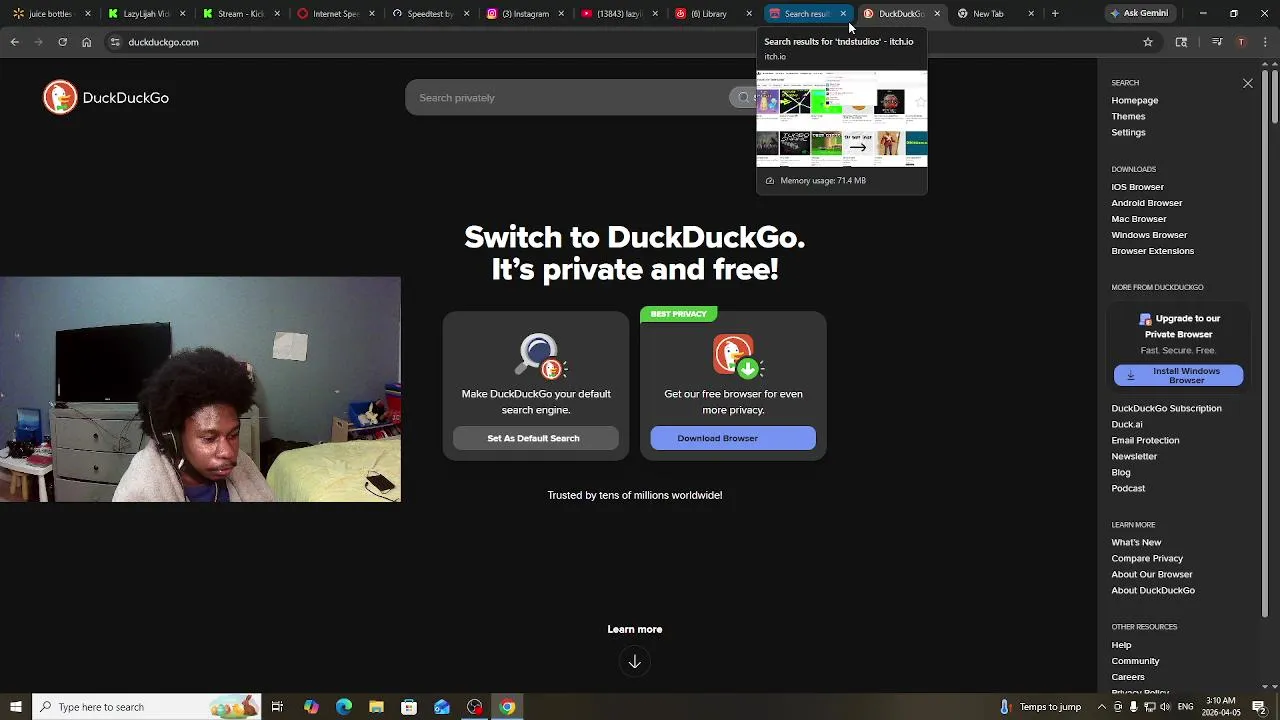The width and height of the screenshot is (1280, 720).
Task: Open Podcast link in side menu
Action: pos(1128,488)
